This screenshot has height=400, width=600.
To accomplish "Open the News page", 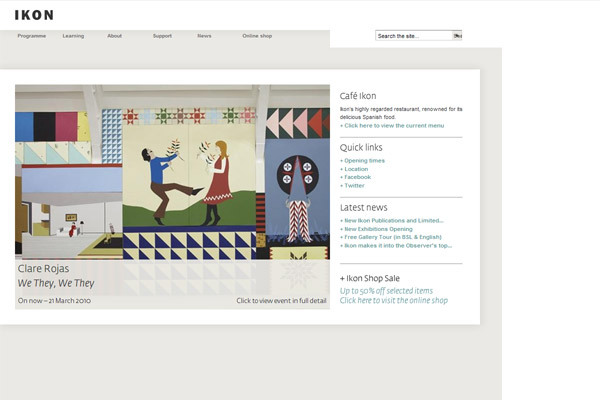I will (x=204, y=36).
